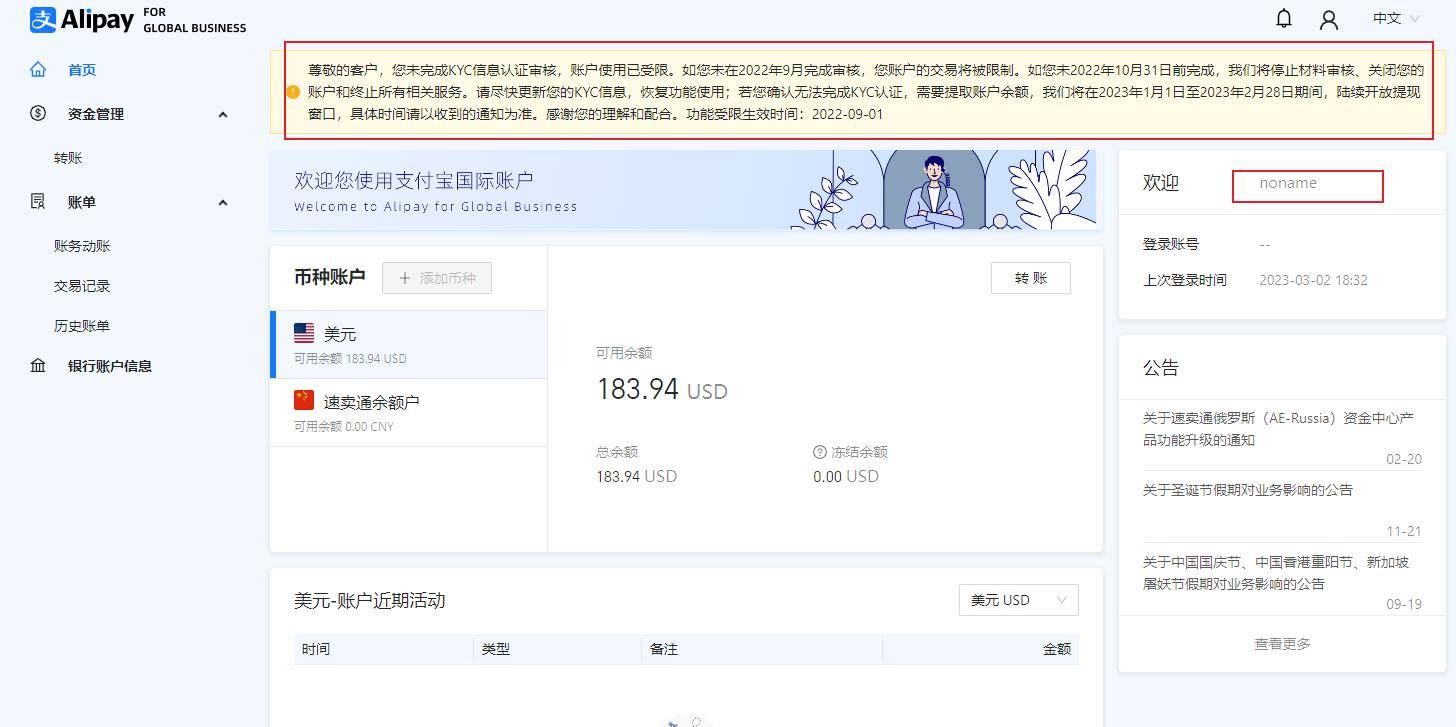1456x727 pixels.
Task: Click the 添加币种 button
Action: (437, 278)
